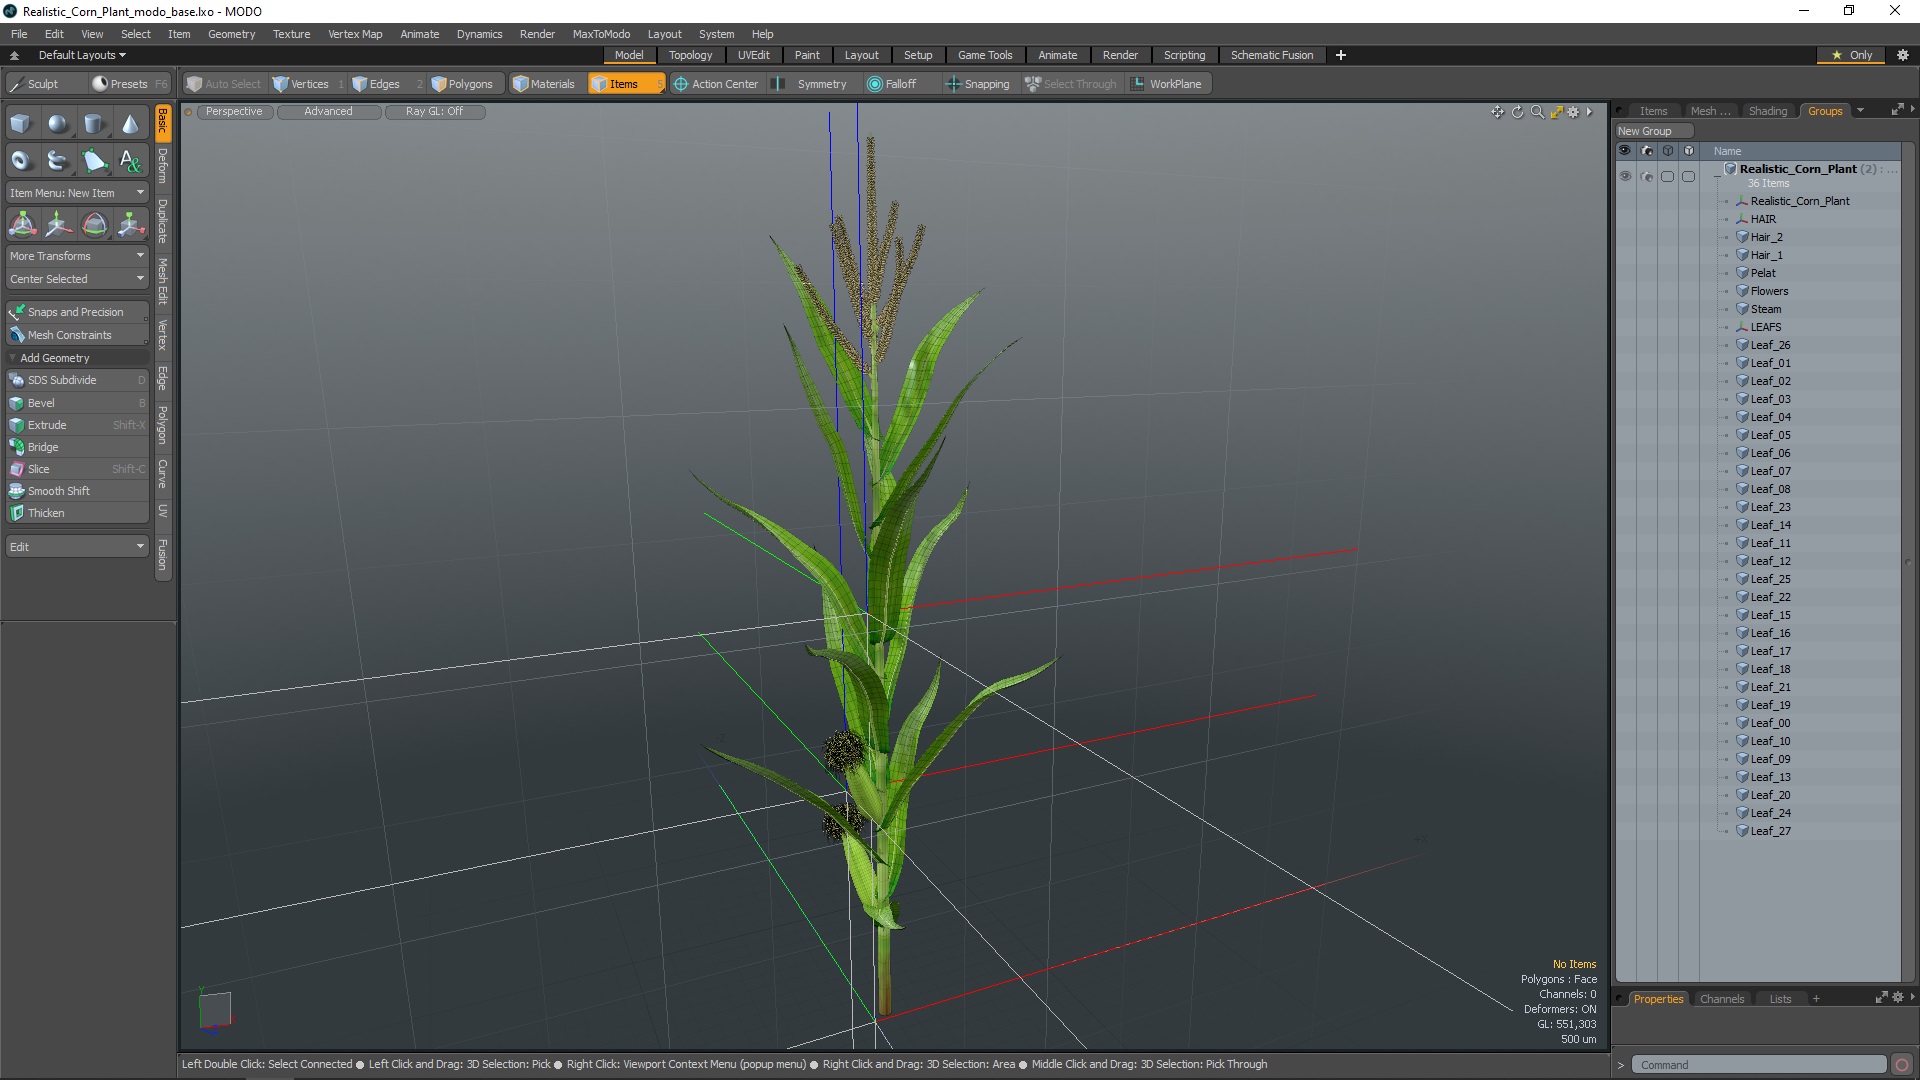Image resolution: width=1920 pixels, height=1080 pixels.
Task: Select the pen polygon drawing tool
Action: [94, 160]
